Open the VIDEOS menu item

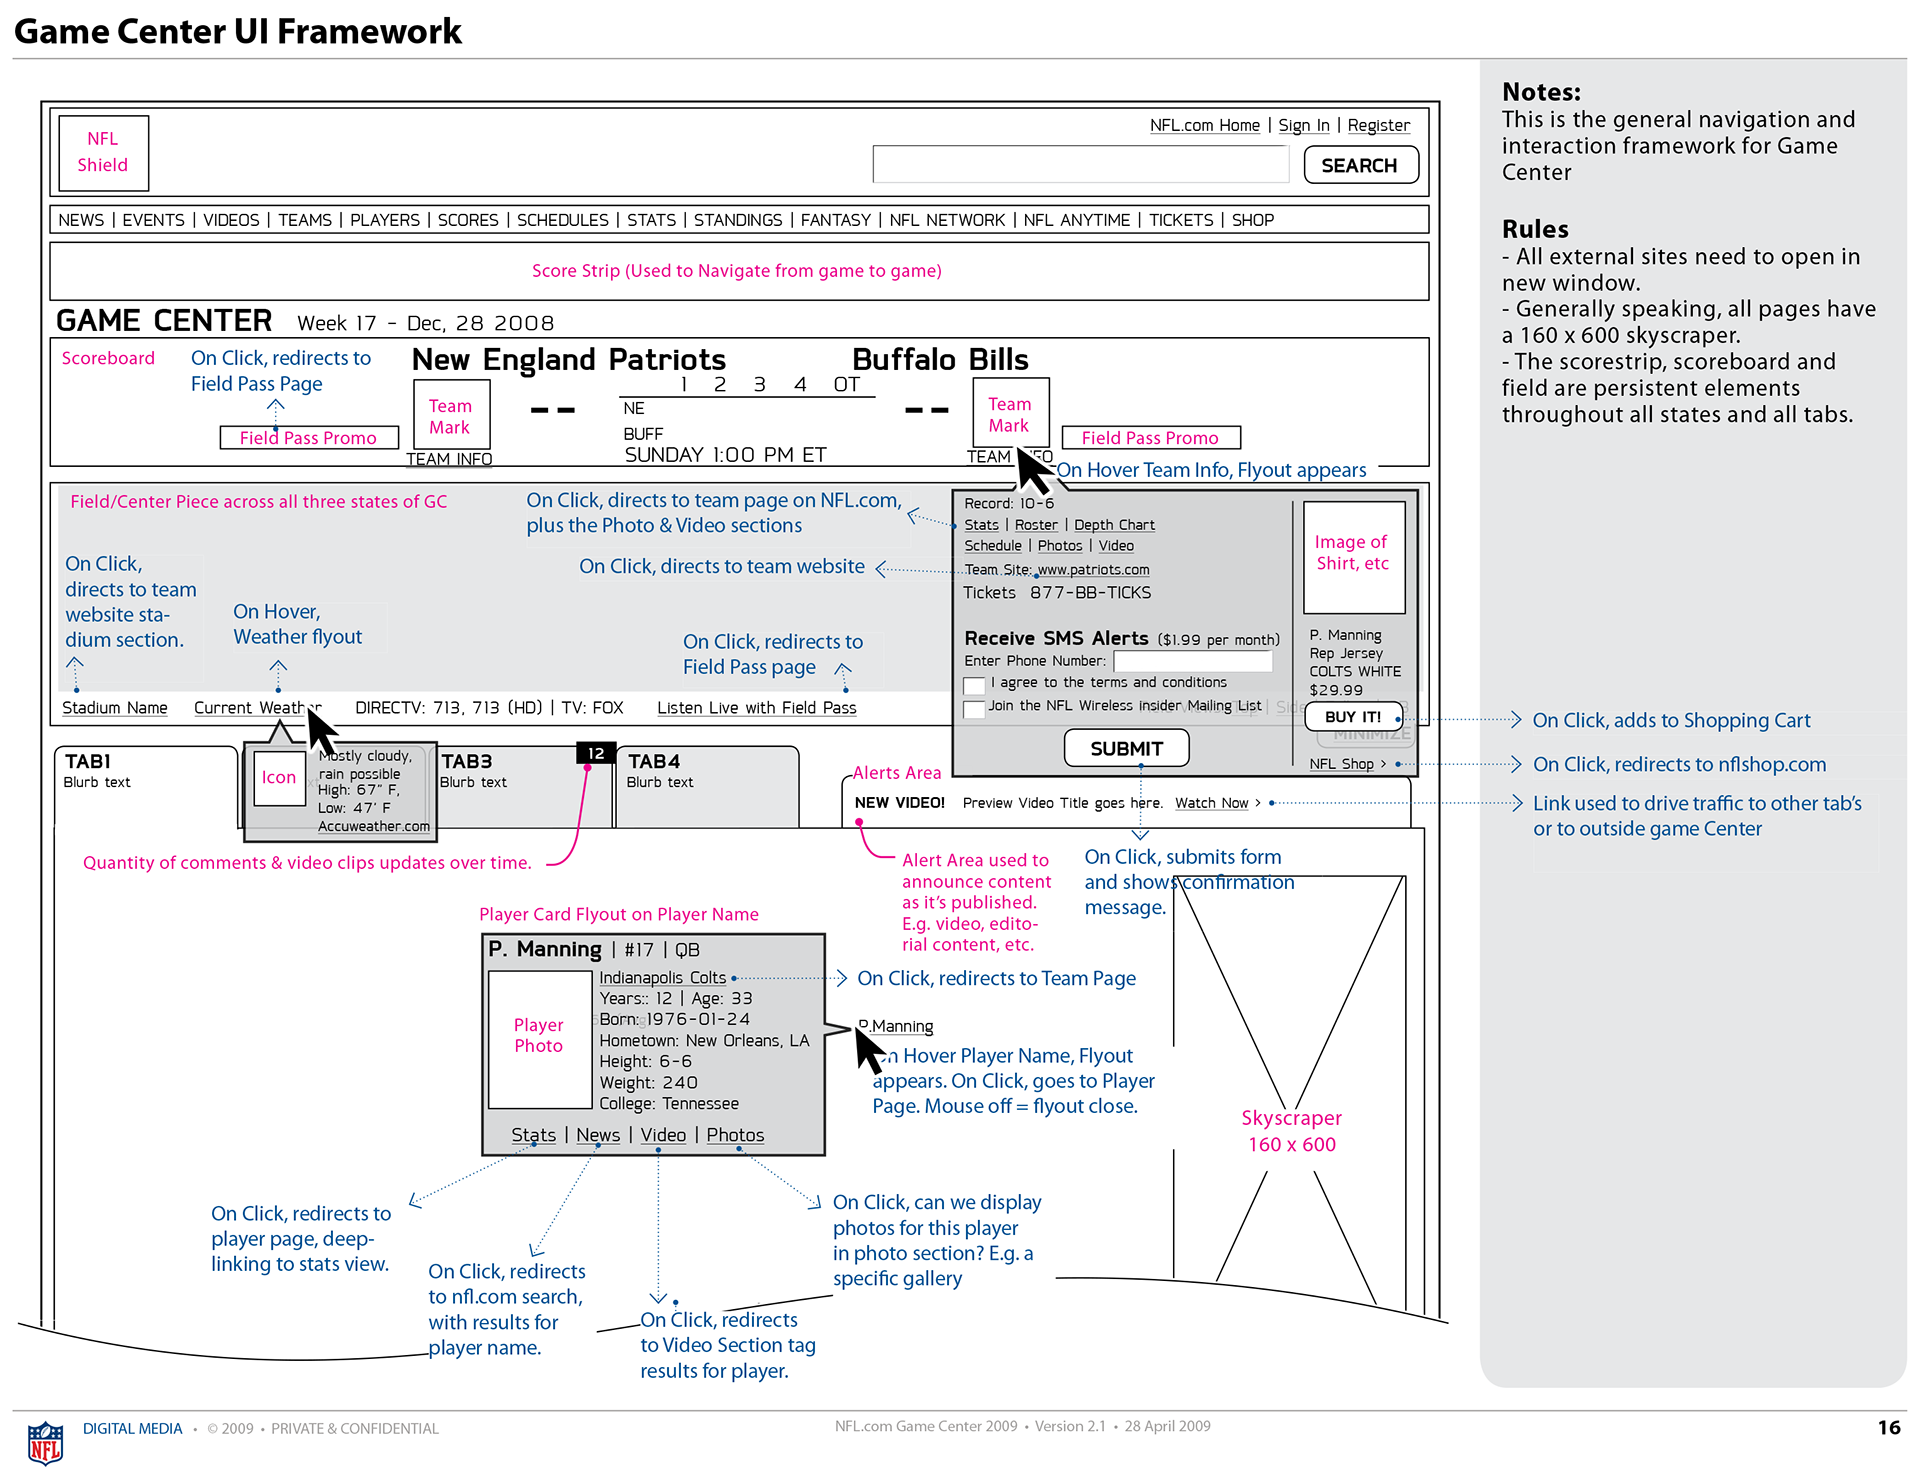coord(231,220)
